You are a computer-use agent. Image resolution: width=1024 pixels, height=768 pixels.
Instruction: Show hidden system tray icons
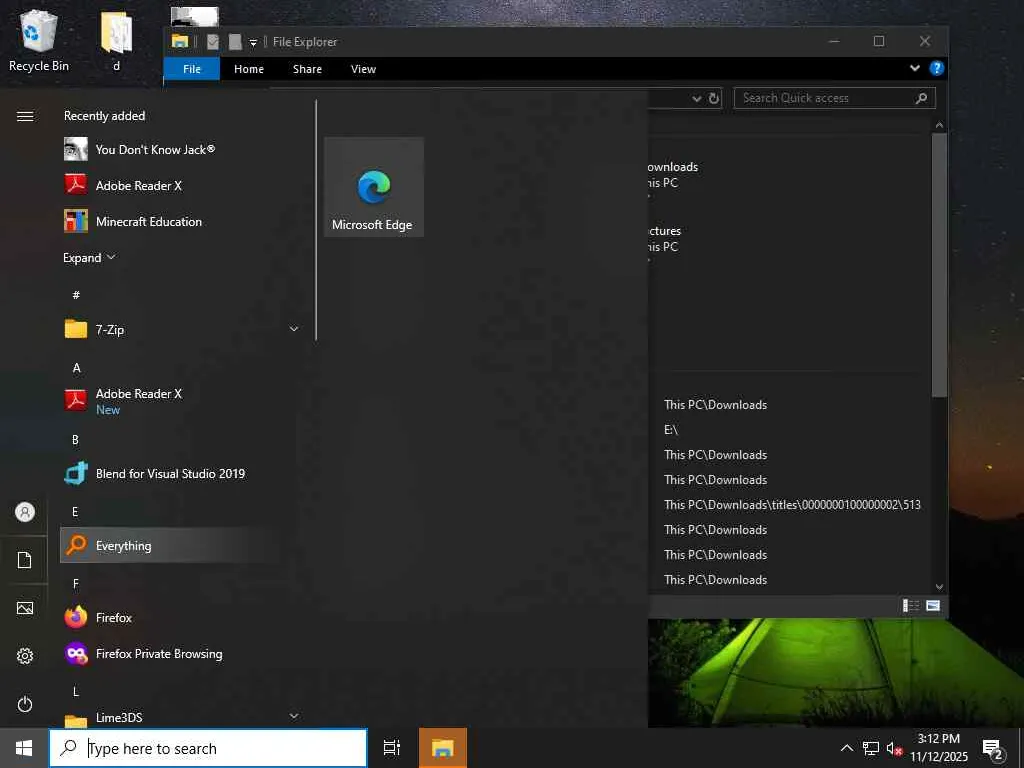click(846, 748)
